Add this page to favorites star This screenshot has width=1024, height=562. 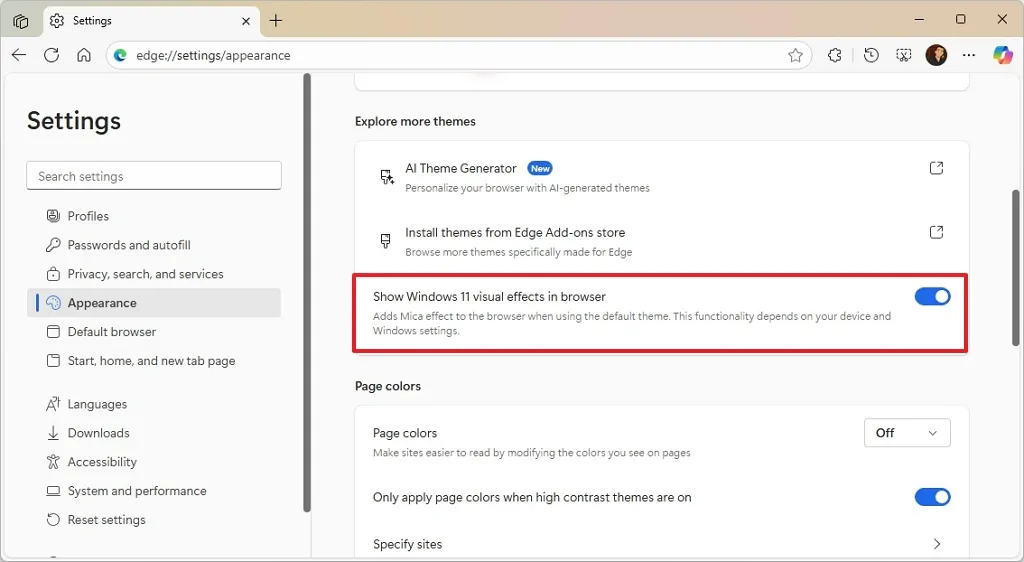pos(795,55)
